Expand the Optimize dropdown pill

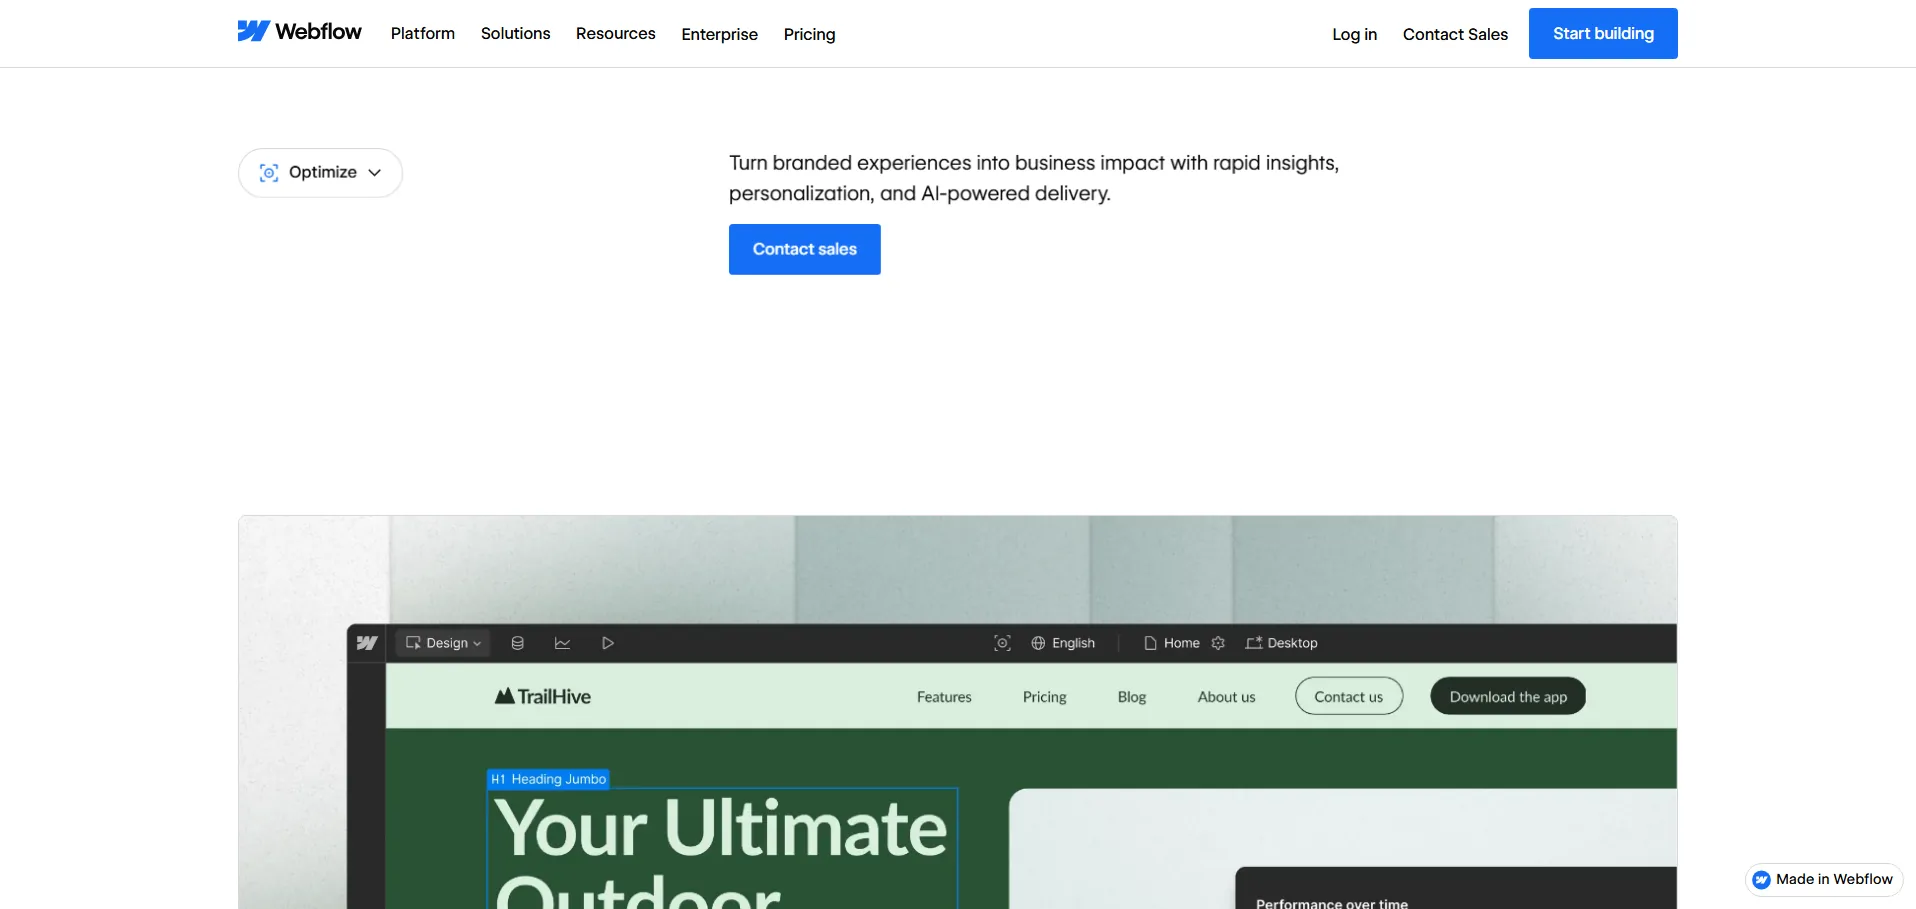320,173
